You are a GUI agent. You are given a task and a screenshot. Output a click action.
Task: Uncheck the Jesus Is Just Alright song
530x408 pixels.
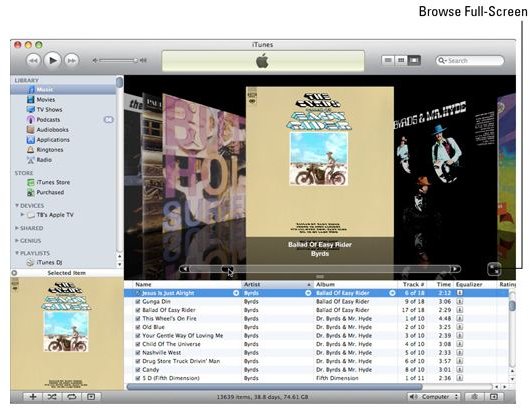[x=138, y=293]
